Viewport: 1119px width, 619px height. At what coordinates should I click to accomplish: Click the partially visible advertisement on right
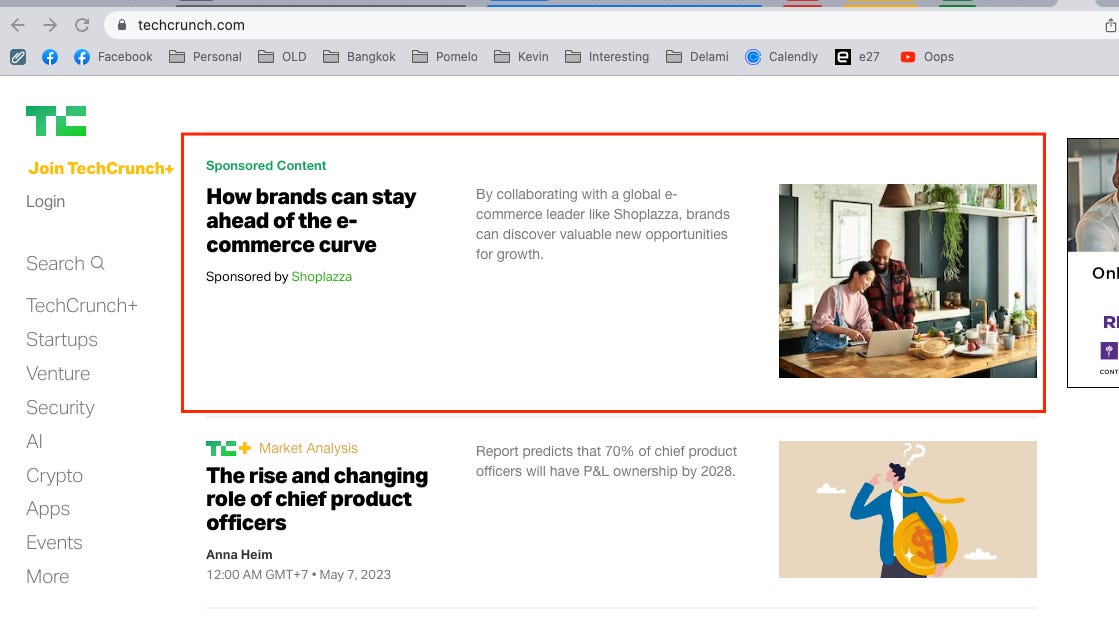(x=1093, y=263)
